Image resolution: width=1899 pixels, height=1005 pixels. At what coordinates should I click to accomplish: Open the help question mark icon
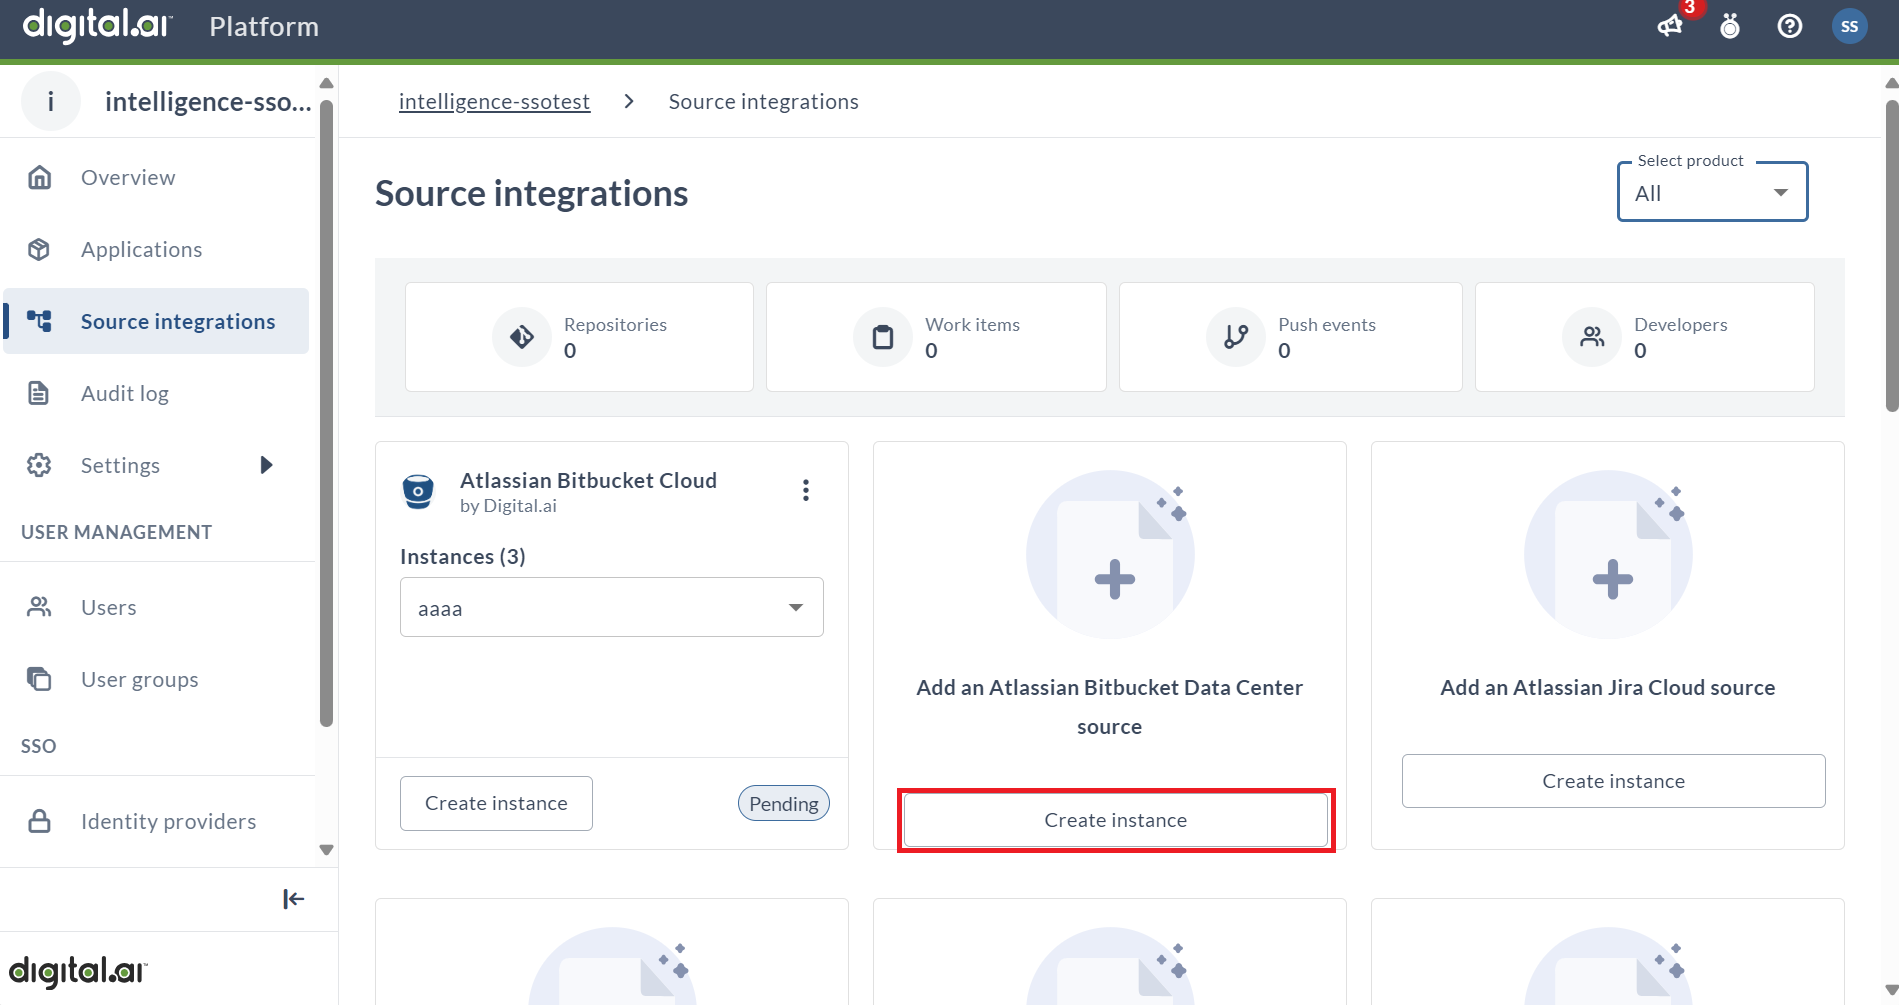(1790, 26)
